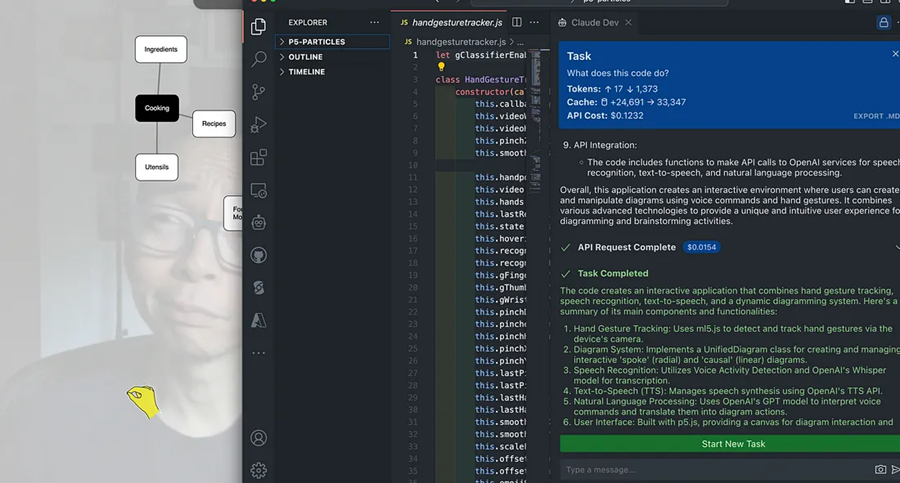Open the Remote Explorer view
Viewport: 900px width, 483px height.
coord(258,190)
